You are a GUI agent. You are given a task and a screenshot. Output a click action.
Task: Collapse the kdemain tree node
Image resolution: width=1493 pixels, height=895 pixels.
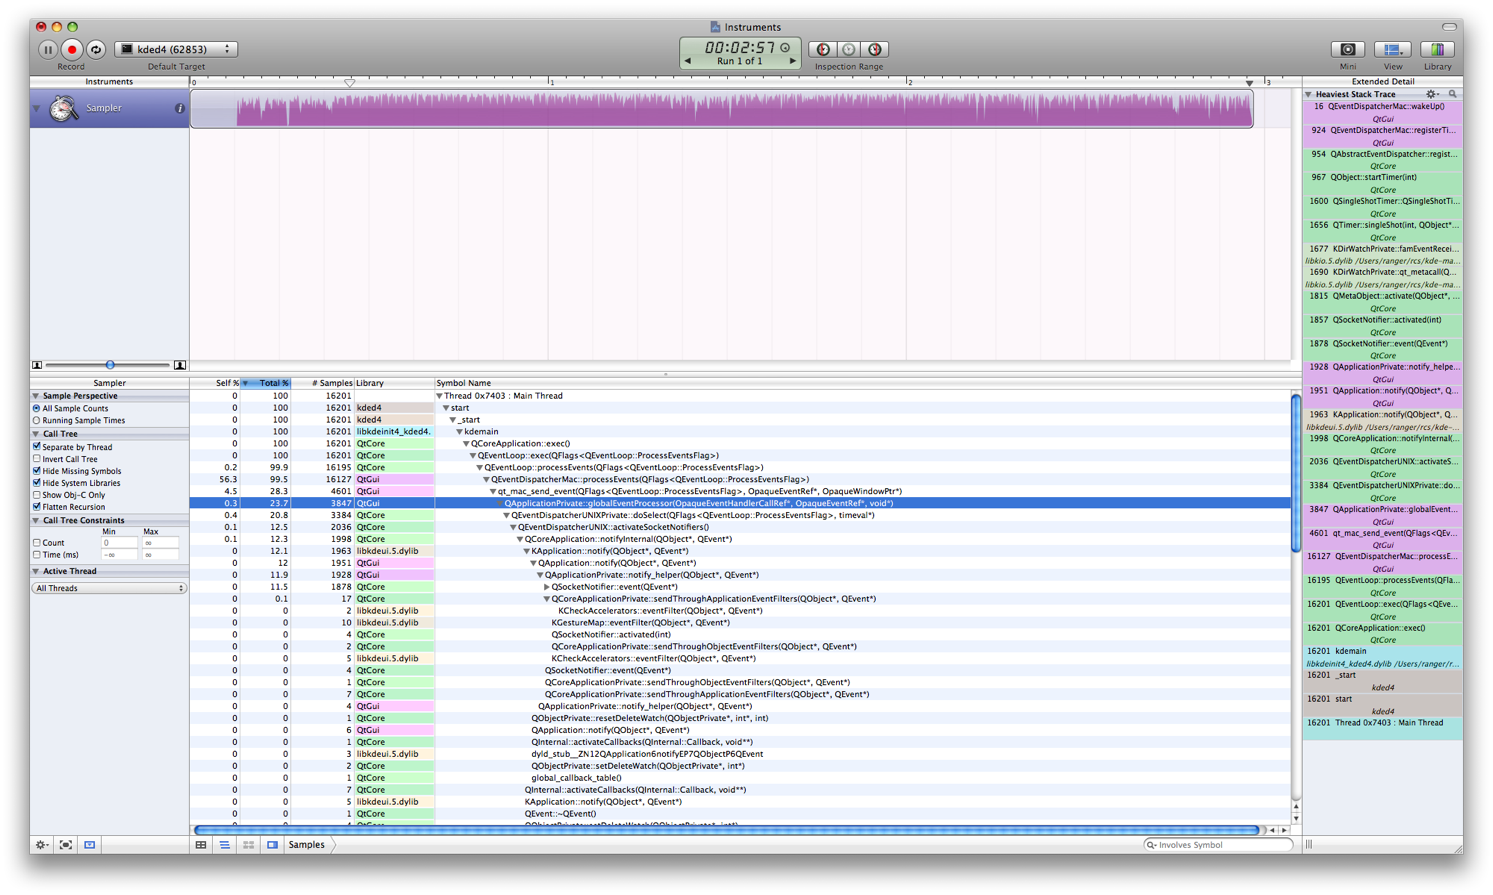pyautogui.click(x=460, y=432)
